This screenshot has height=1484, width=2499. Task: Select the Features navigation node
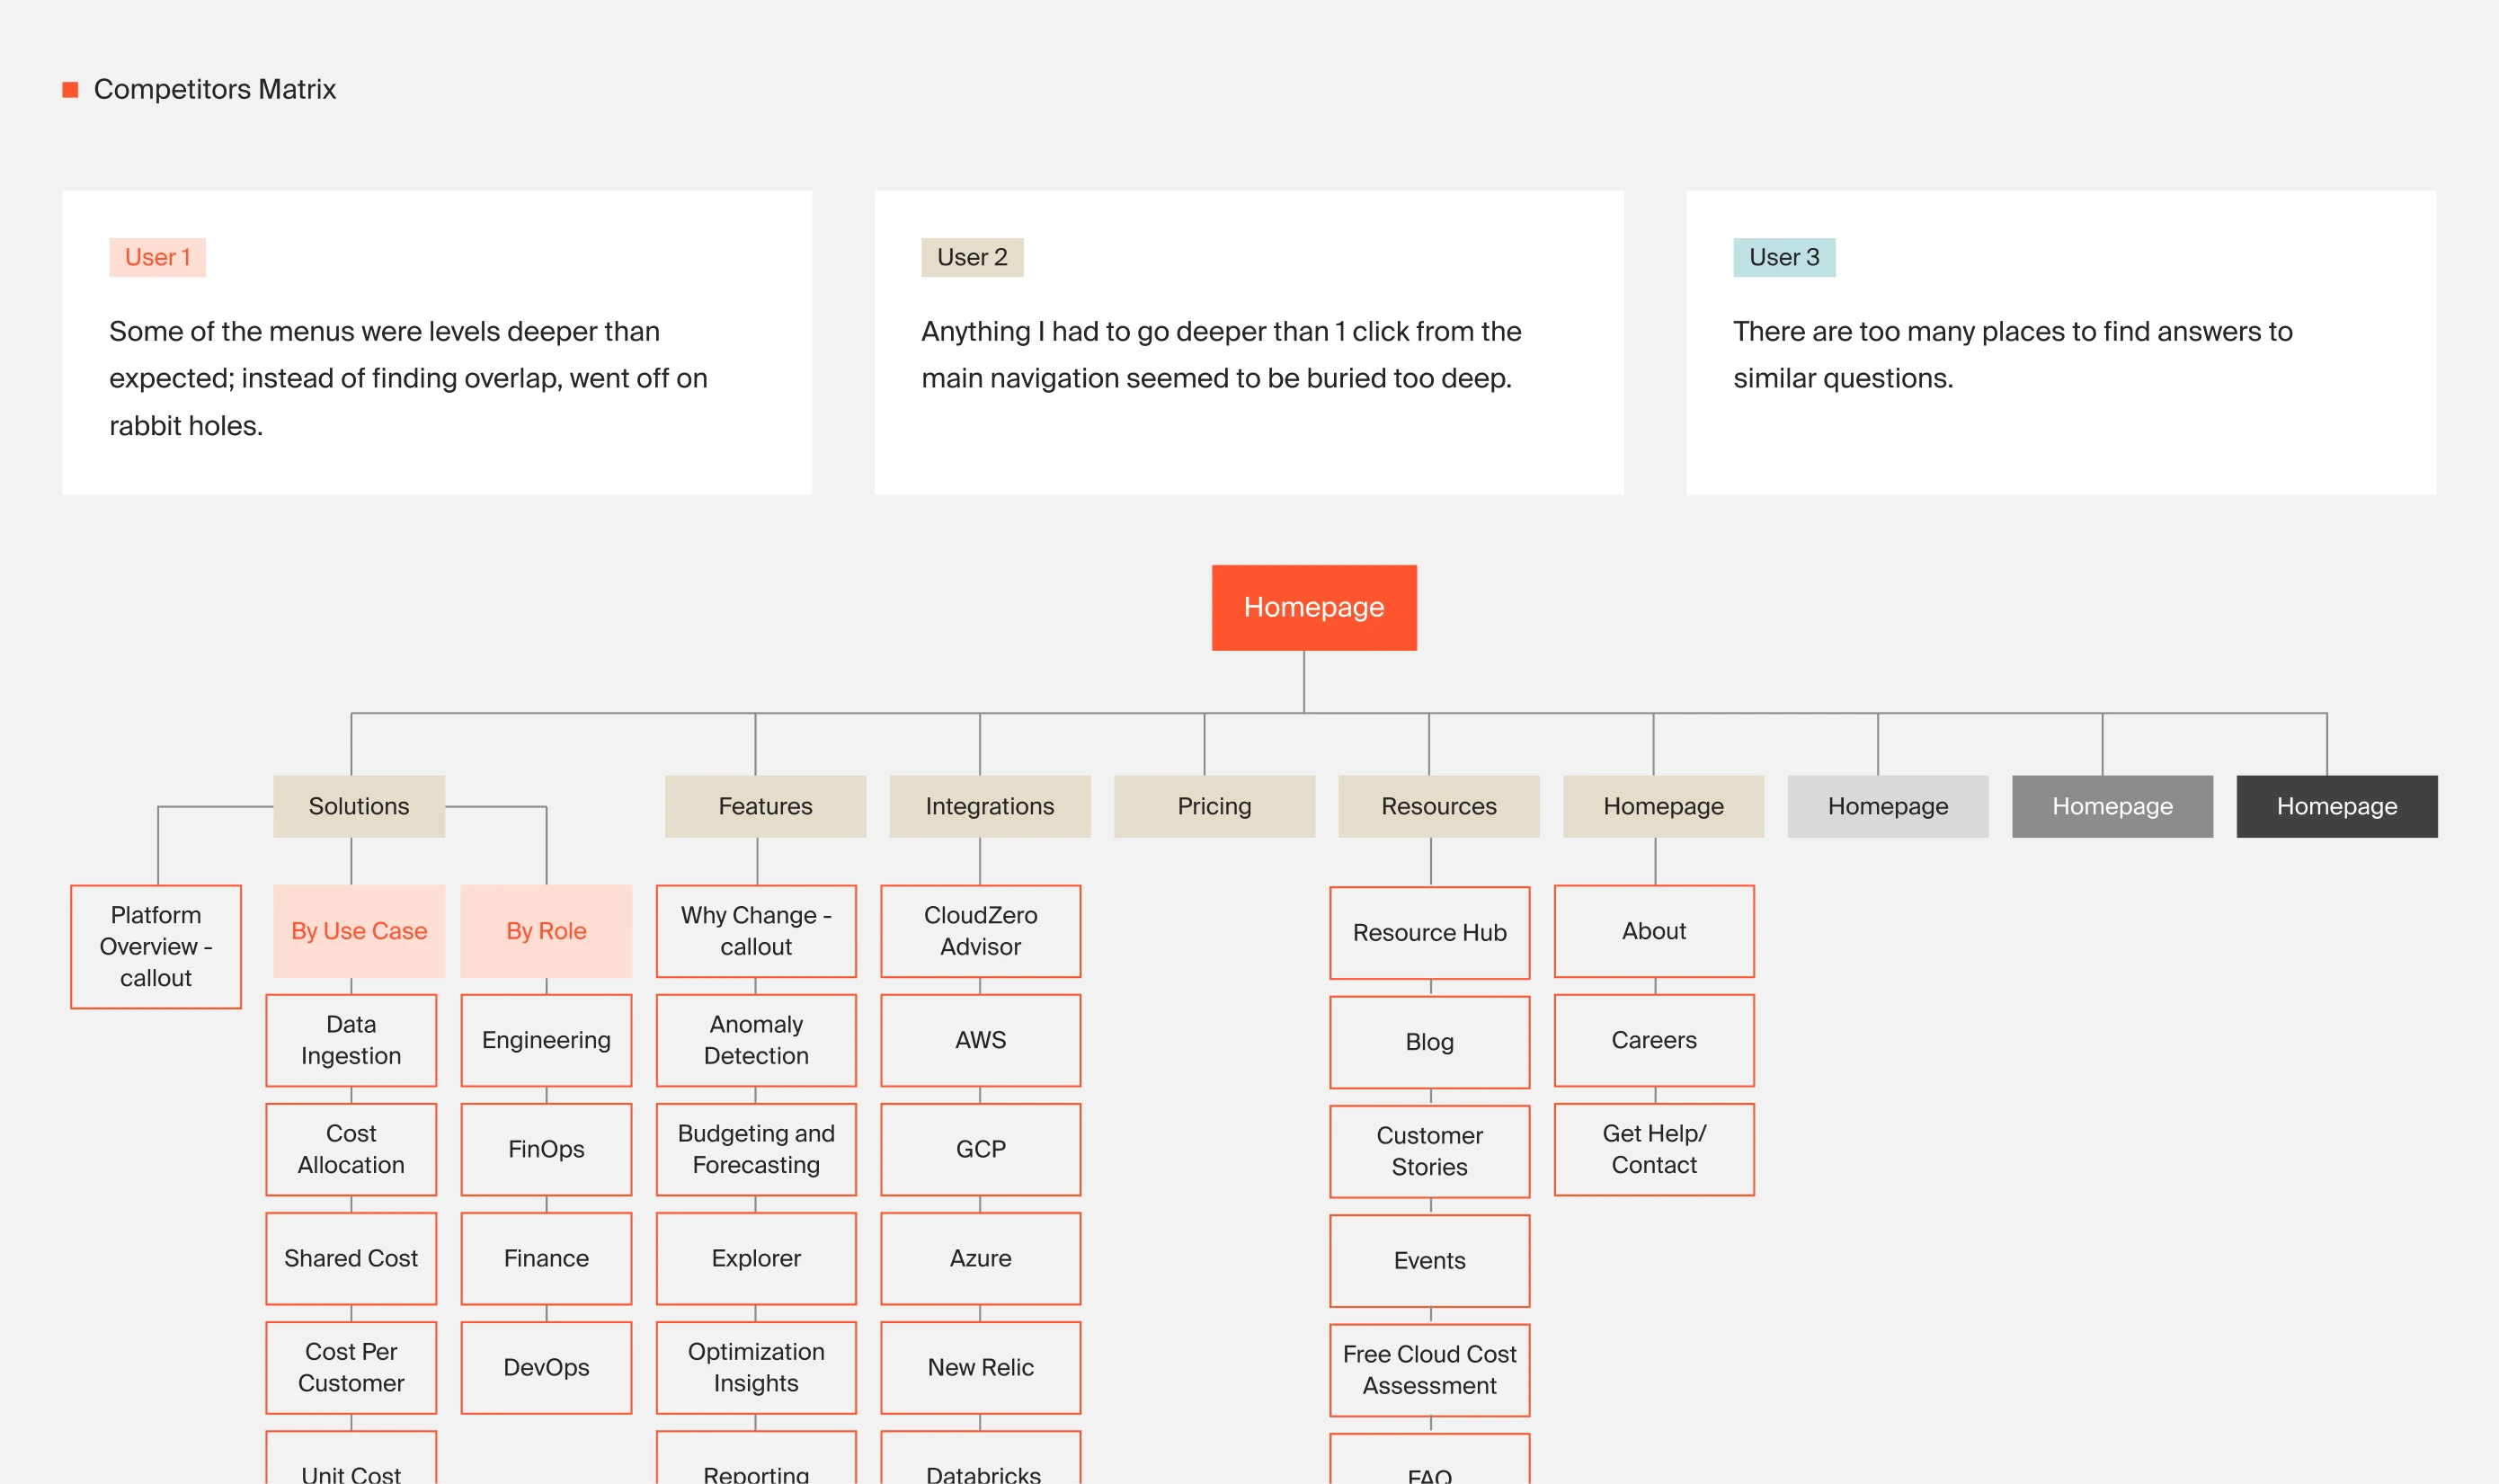point(765,806)
